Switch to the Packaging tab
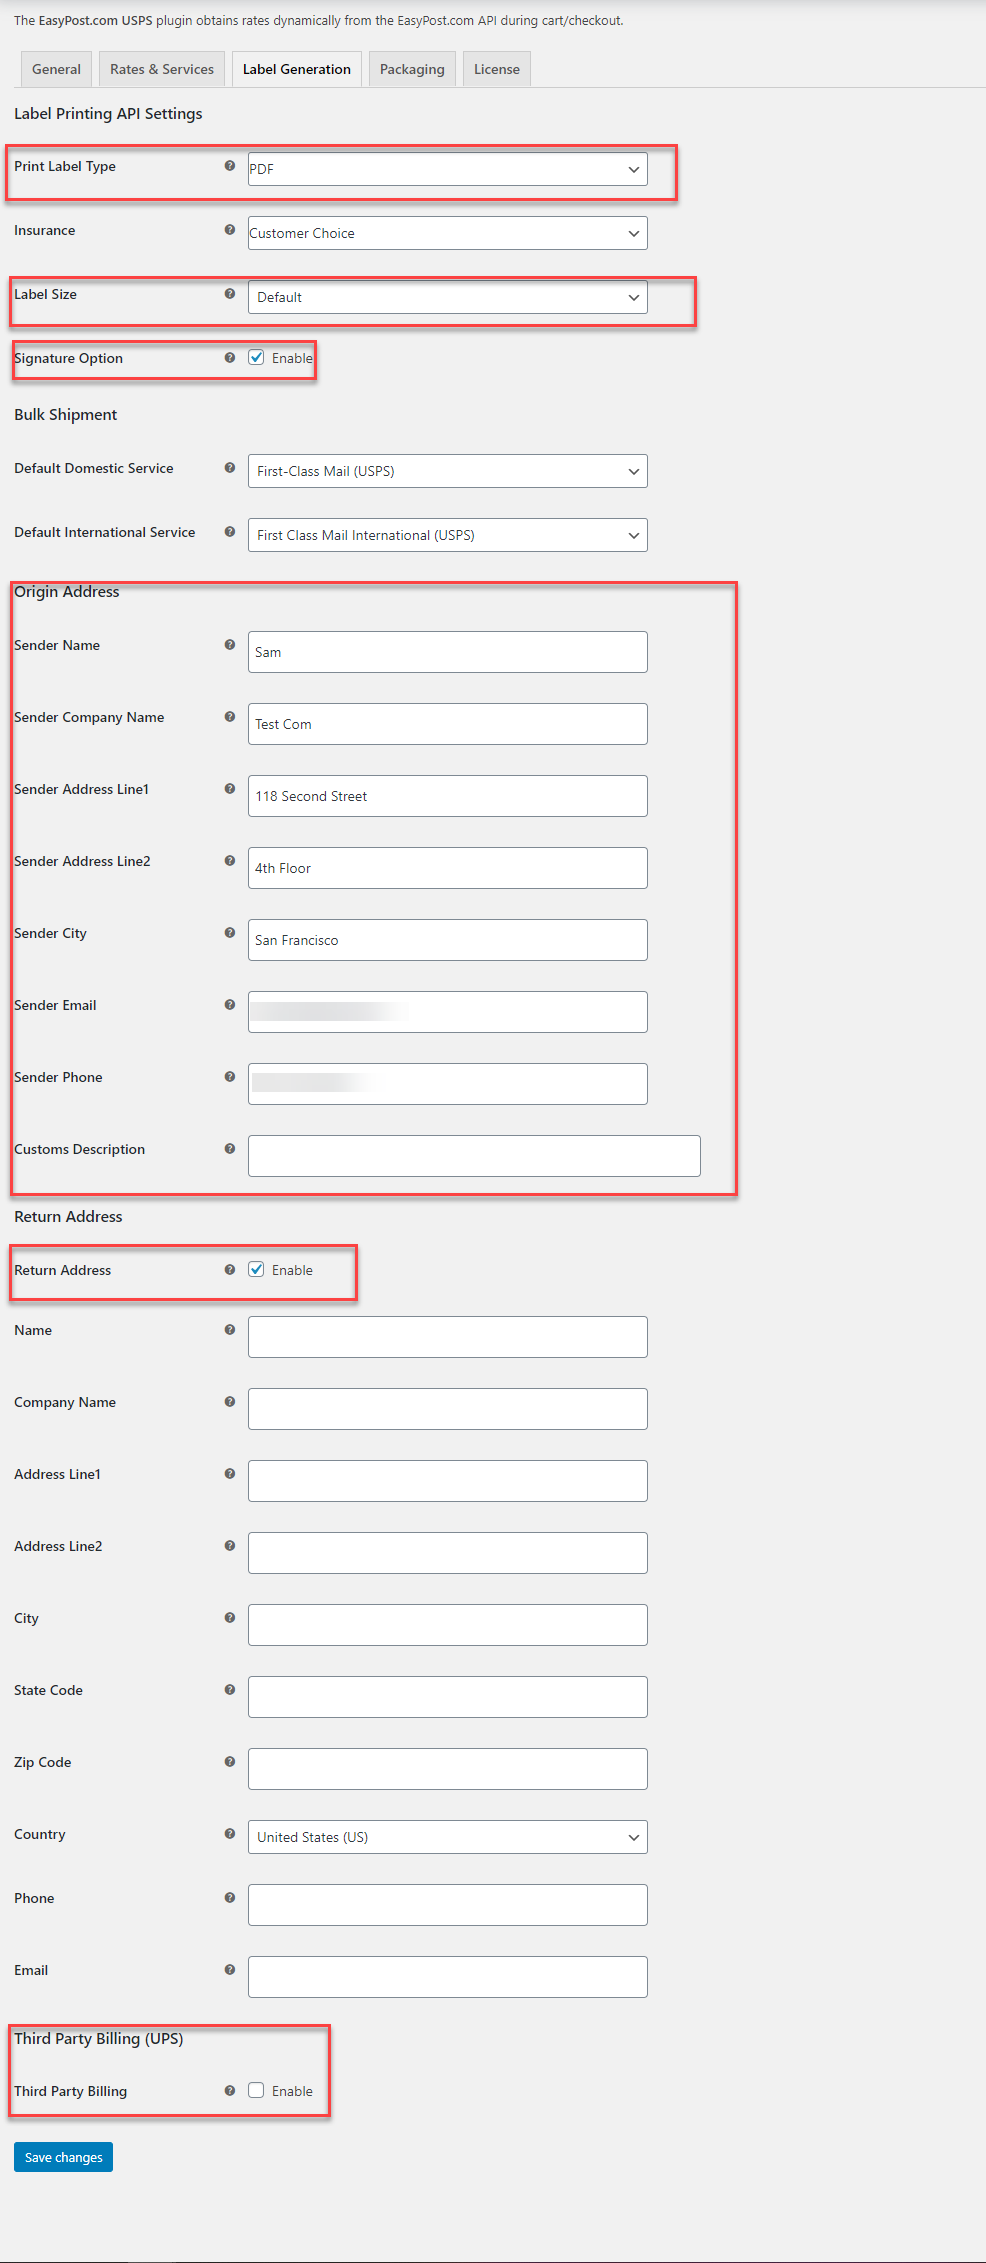Viewport: 986px width, 2263px height. (411, 68)
